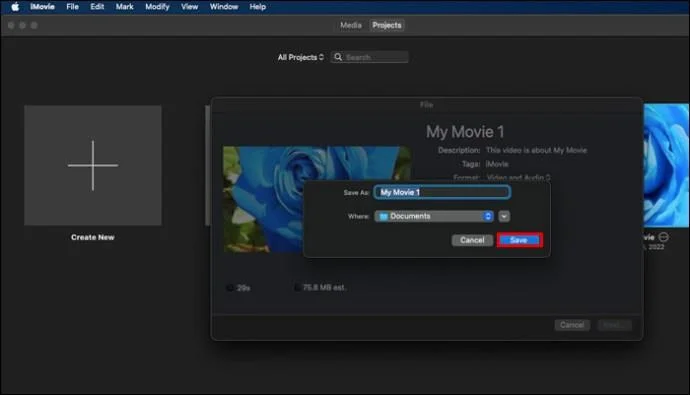The image size is (690, 395).
Task: Click the Description text about My Movie
Action: (536, 150)
